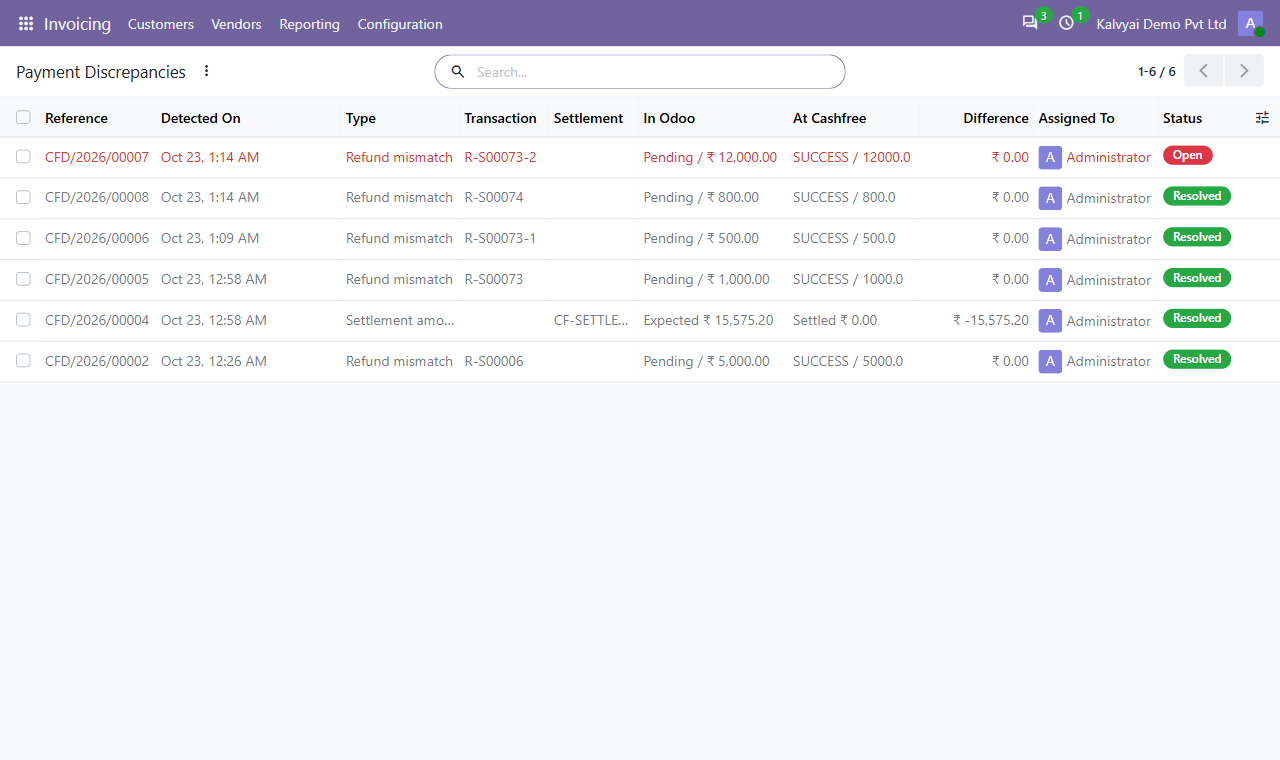Select checkbox for CFD/2026/00006
Image resolution: width=1280 pixels, height=760 pixels.
23,238
